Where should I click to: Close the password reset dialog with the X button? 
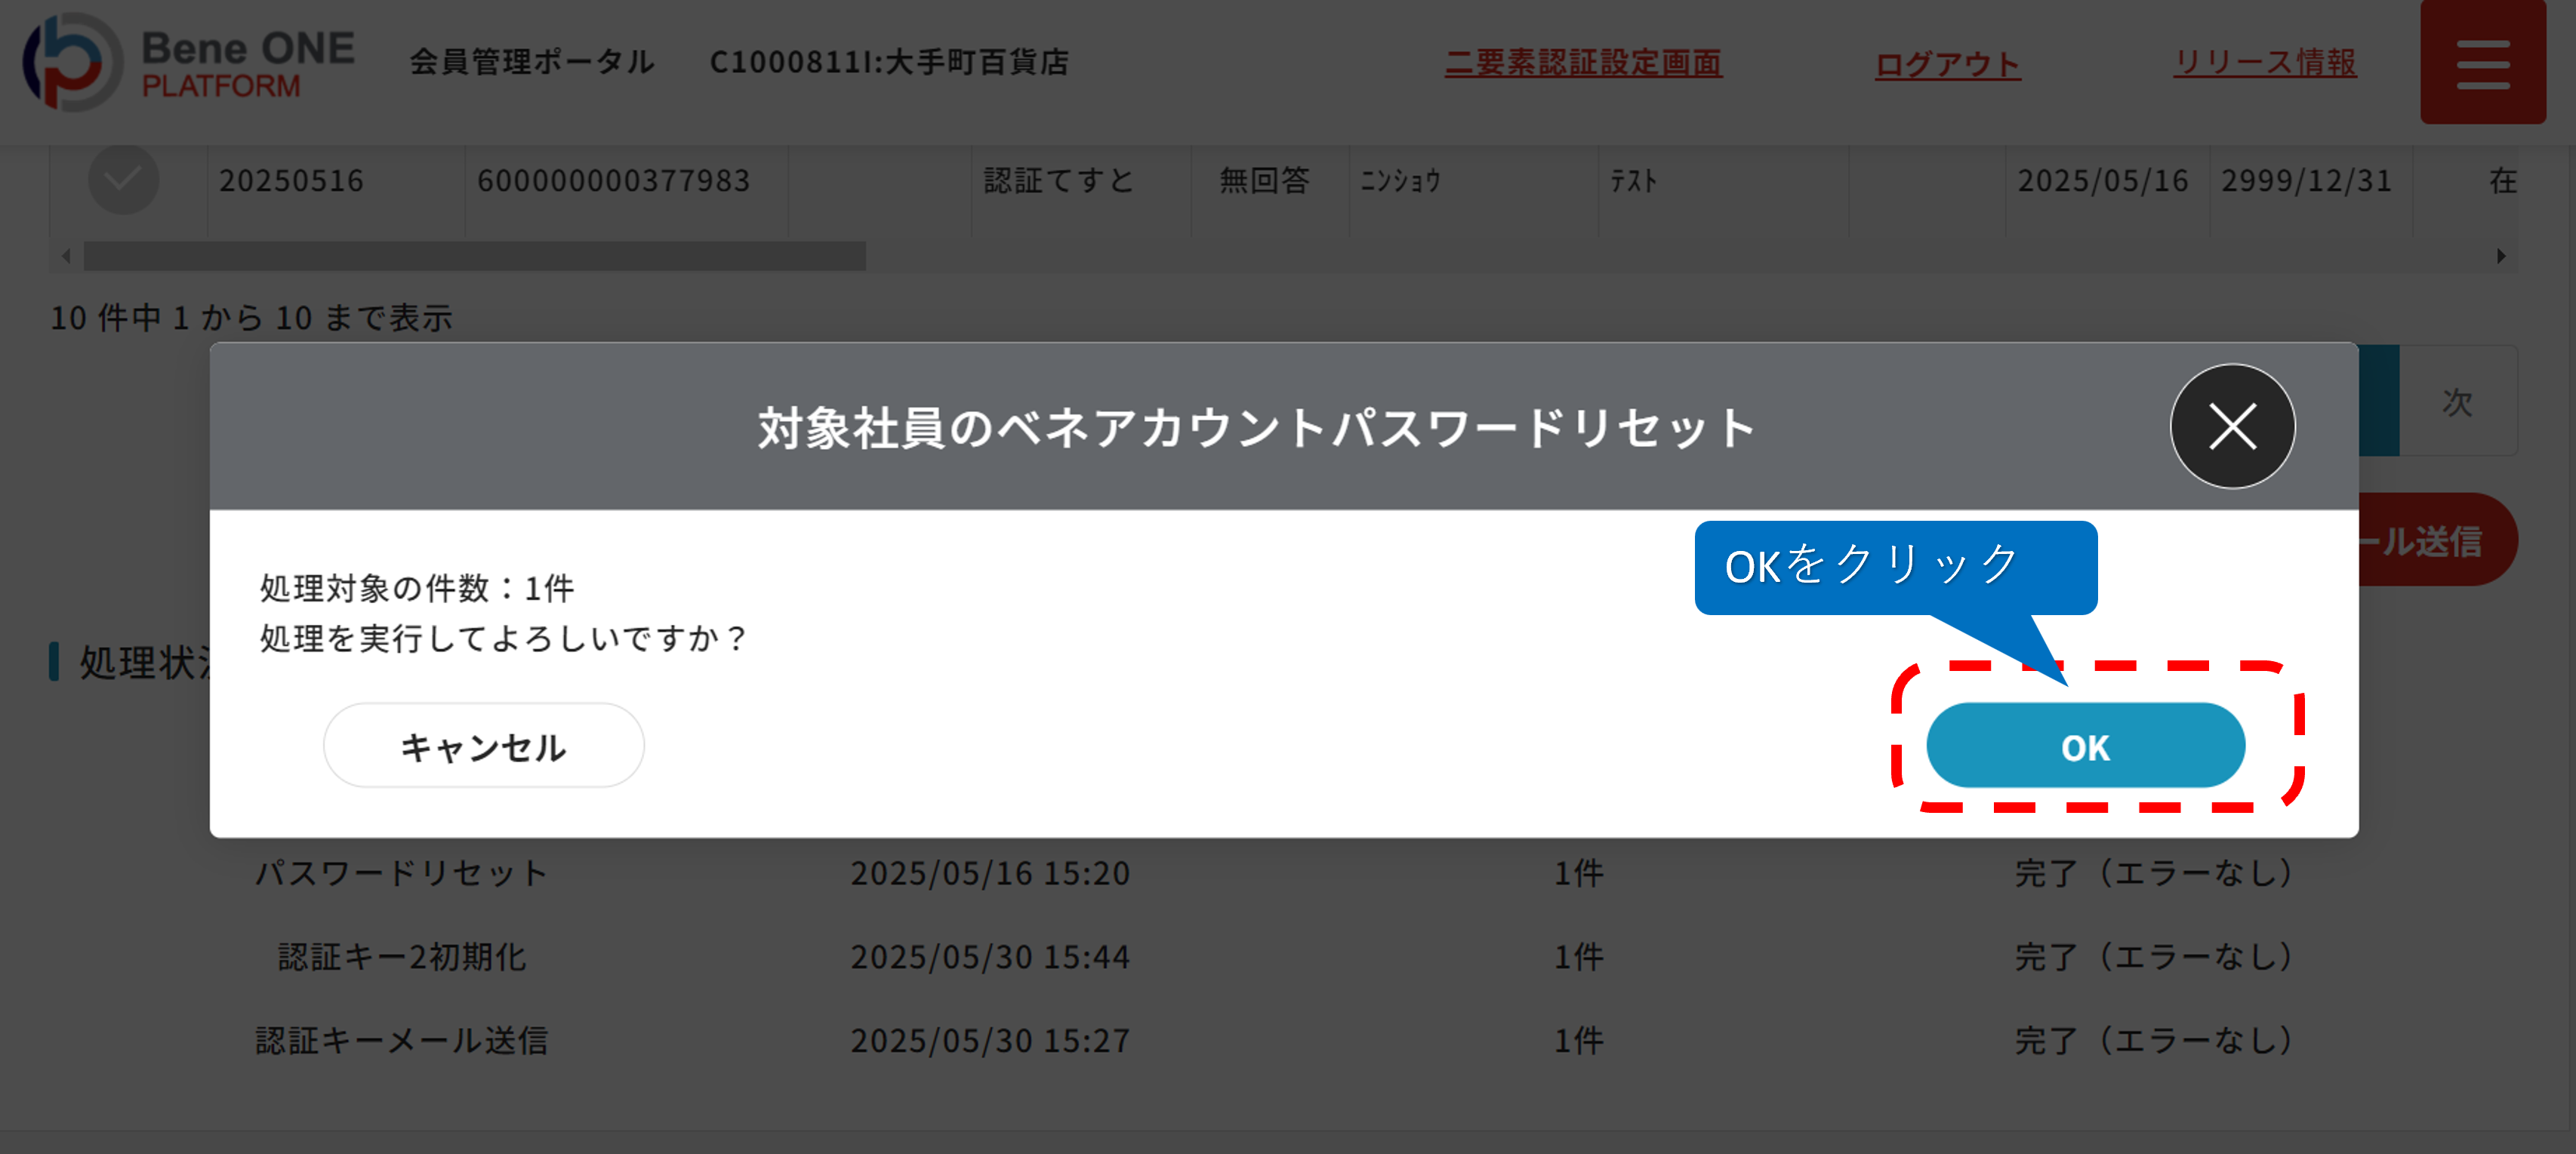[2232, 427]
